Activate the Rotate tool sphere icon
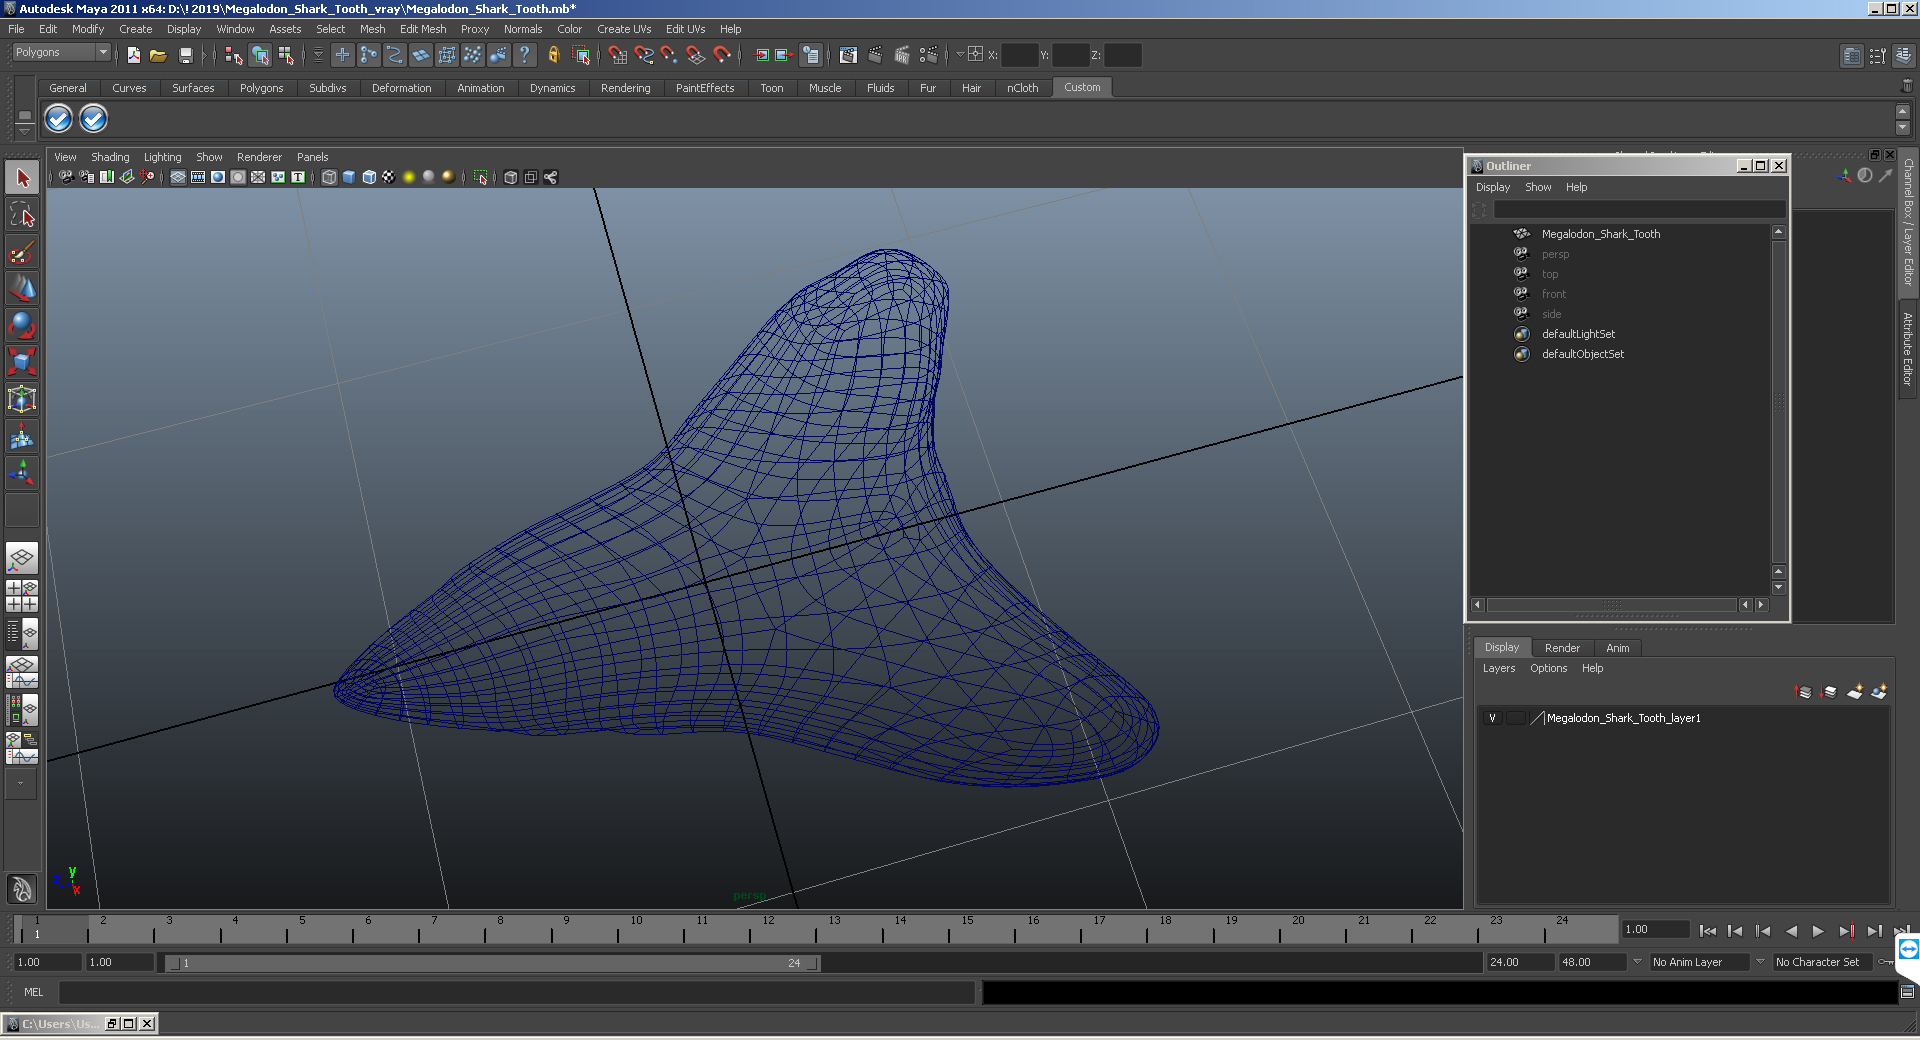This screenshot has width=1920, height=1040. (22, 325)
